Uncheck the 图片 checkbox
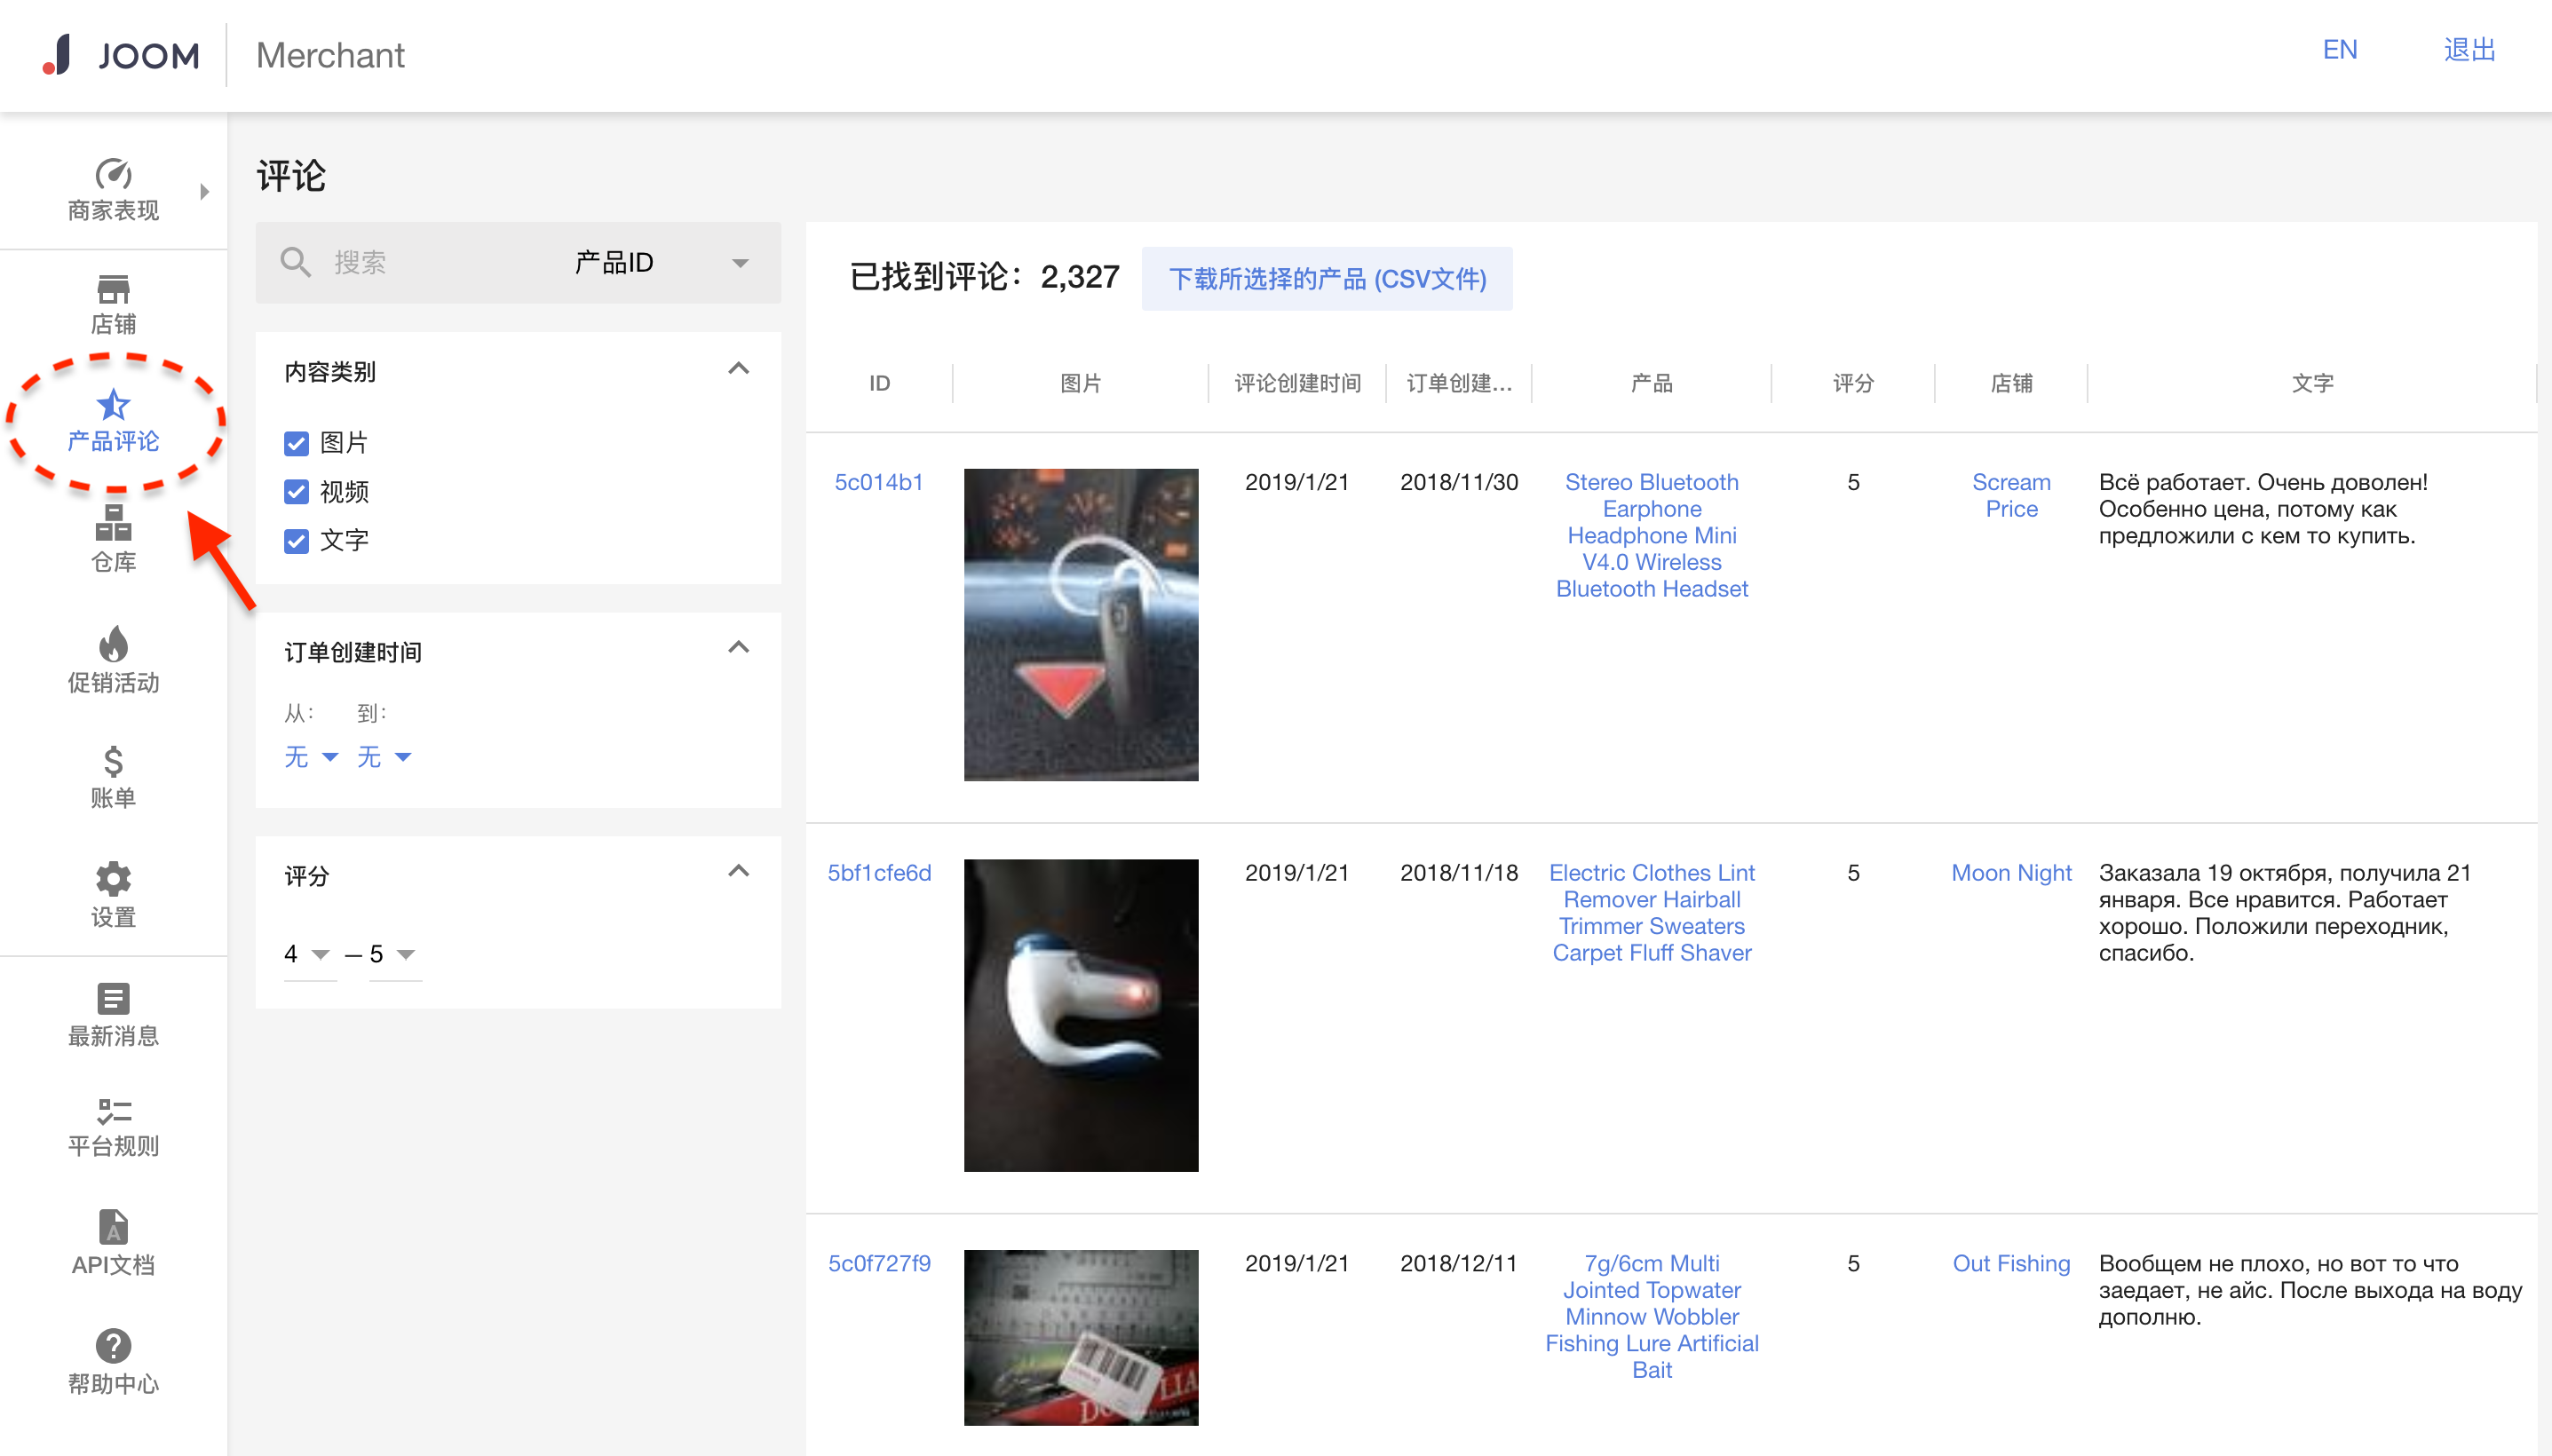 pyautogui.click(x=296, y=443)
